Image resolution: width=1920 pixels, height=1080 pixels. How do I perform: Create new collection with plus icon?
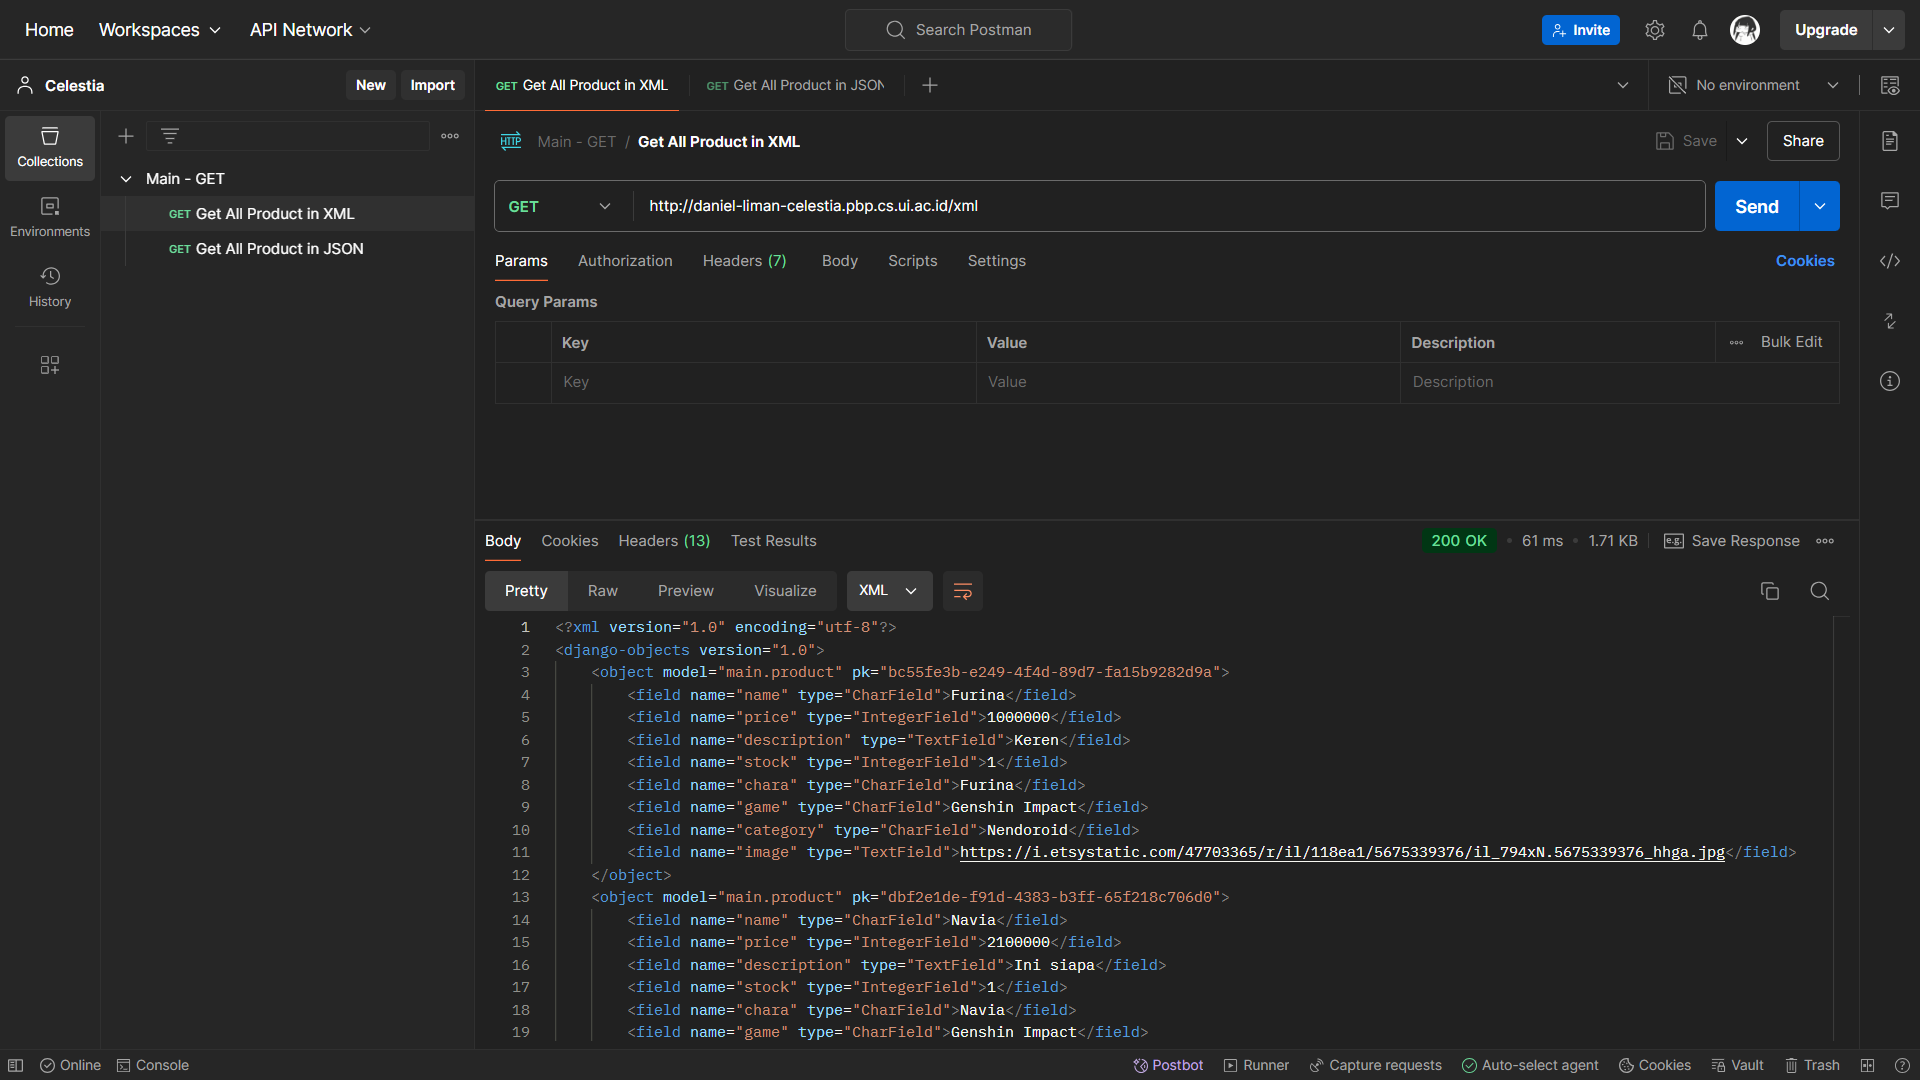tap(126, 136)
